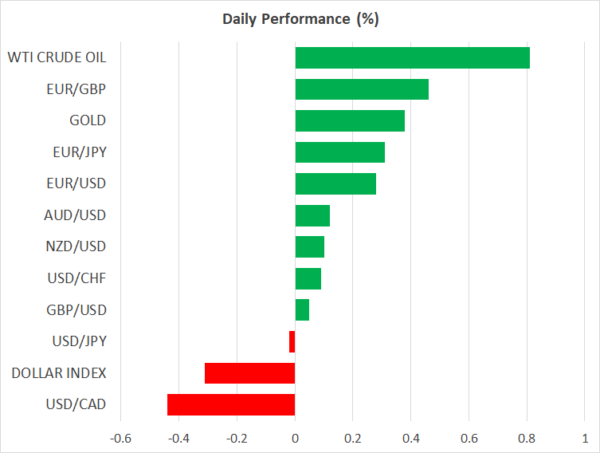Image resolution: width=600 pixels, height=453 pixels.
Task: Select the small GBP/USD green bar
Action: [x=302, y=310]
